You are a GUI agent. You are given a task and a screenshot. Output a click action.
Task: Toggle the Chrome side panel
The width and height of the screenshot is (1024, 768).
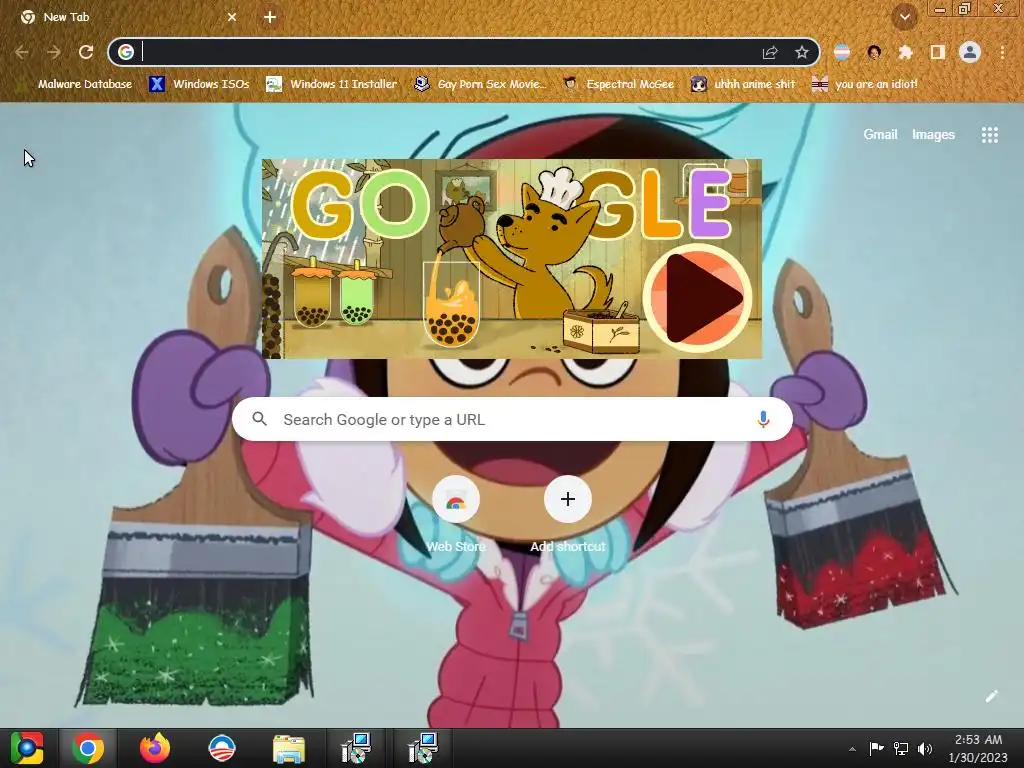tap(937, 52)
